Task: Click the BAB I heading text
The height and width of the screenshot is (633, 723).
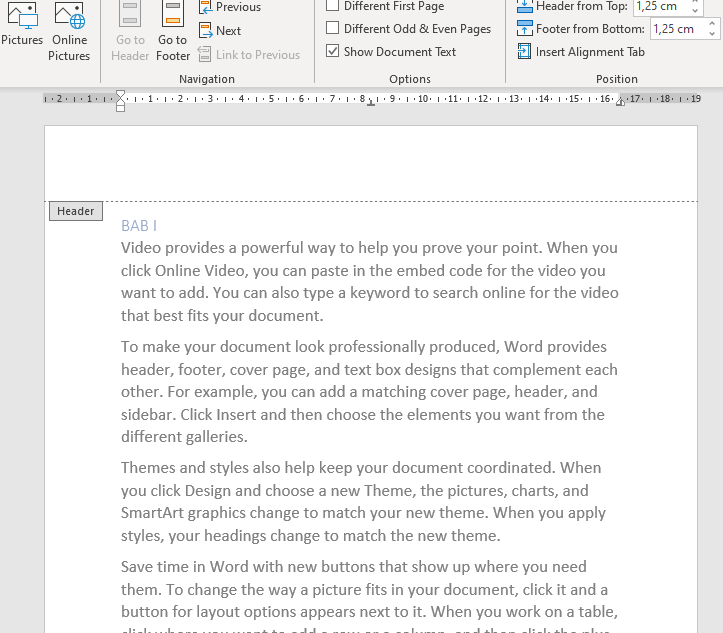Action: point(139,226)
